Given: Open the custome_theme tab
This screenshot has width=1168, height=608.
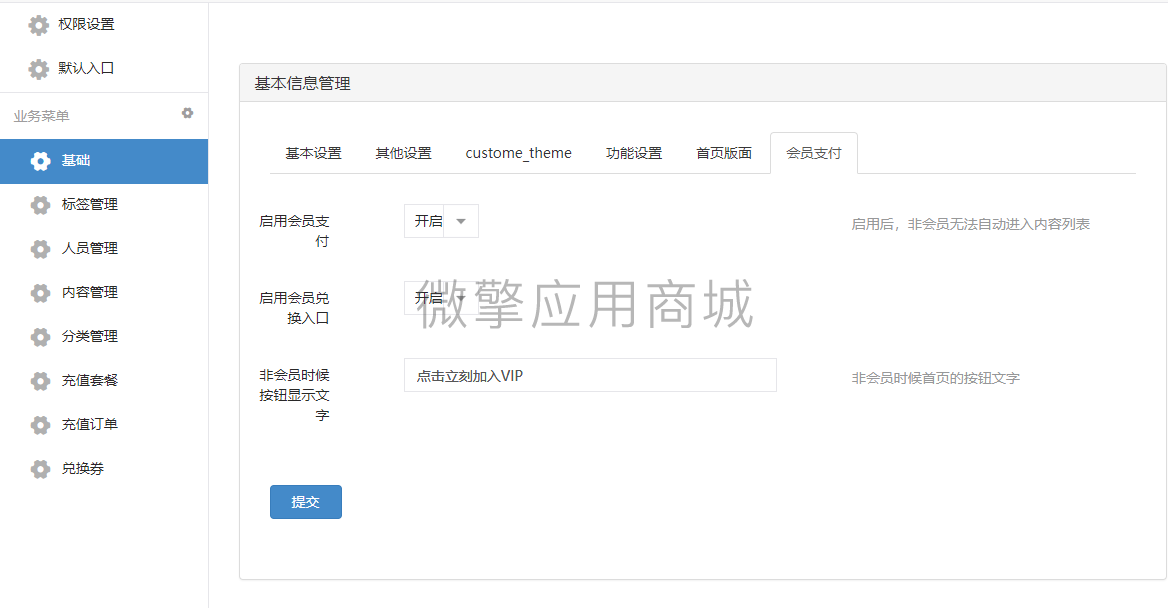Looking at the screenshot, I should click(519, 152).
